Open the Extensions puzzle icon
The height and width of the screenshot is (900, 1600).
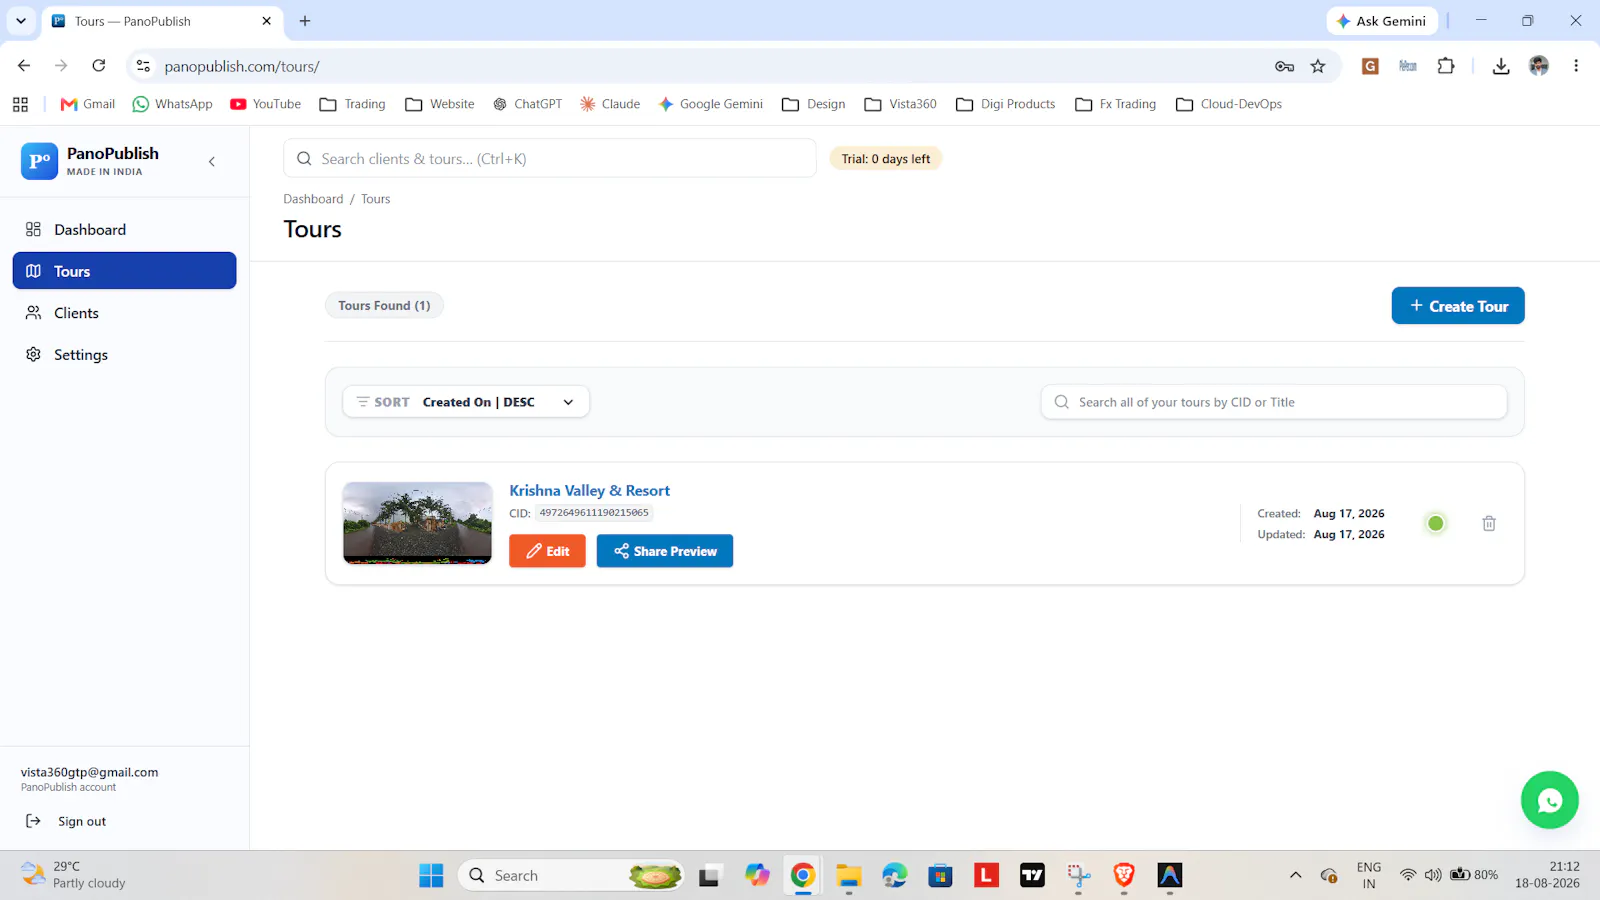coord(1446,66)
